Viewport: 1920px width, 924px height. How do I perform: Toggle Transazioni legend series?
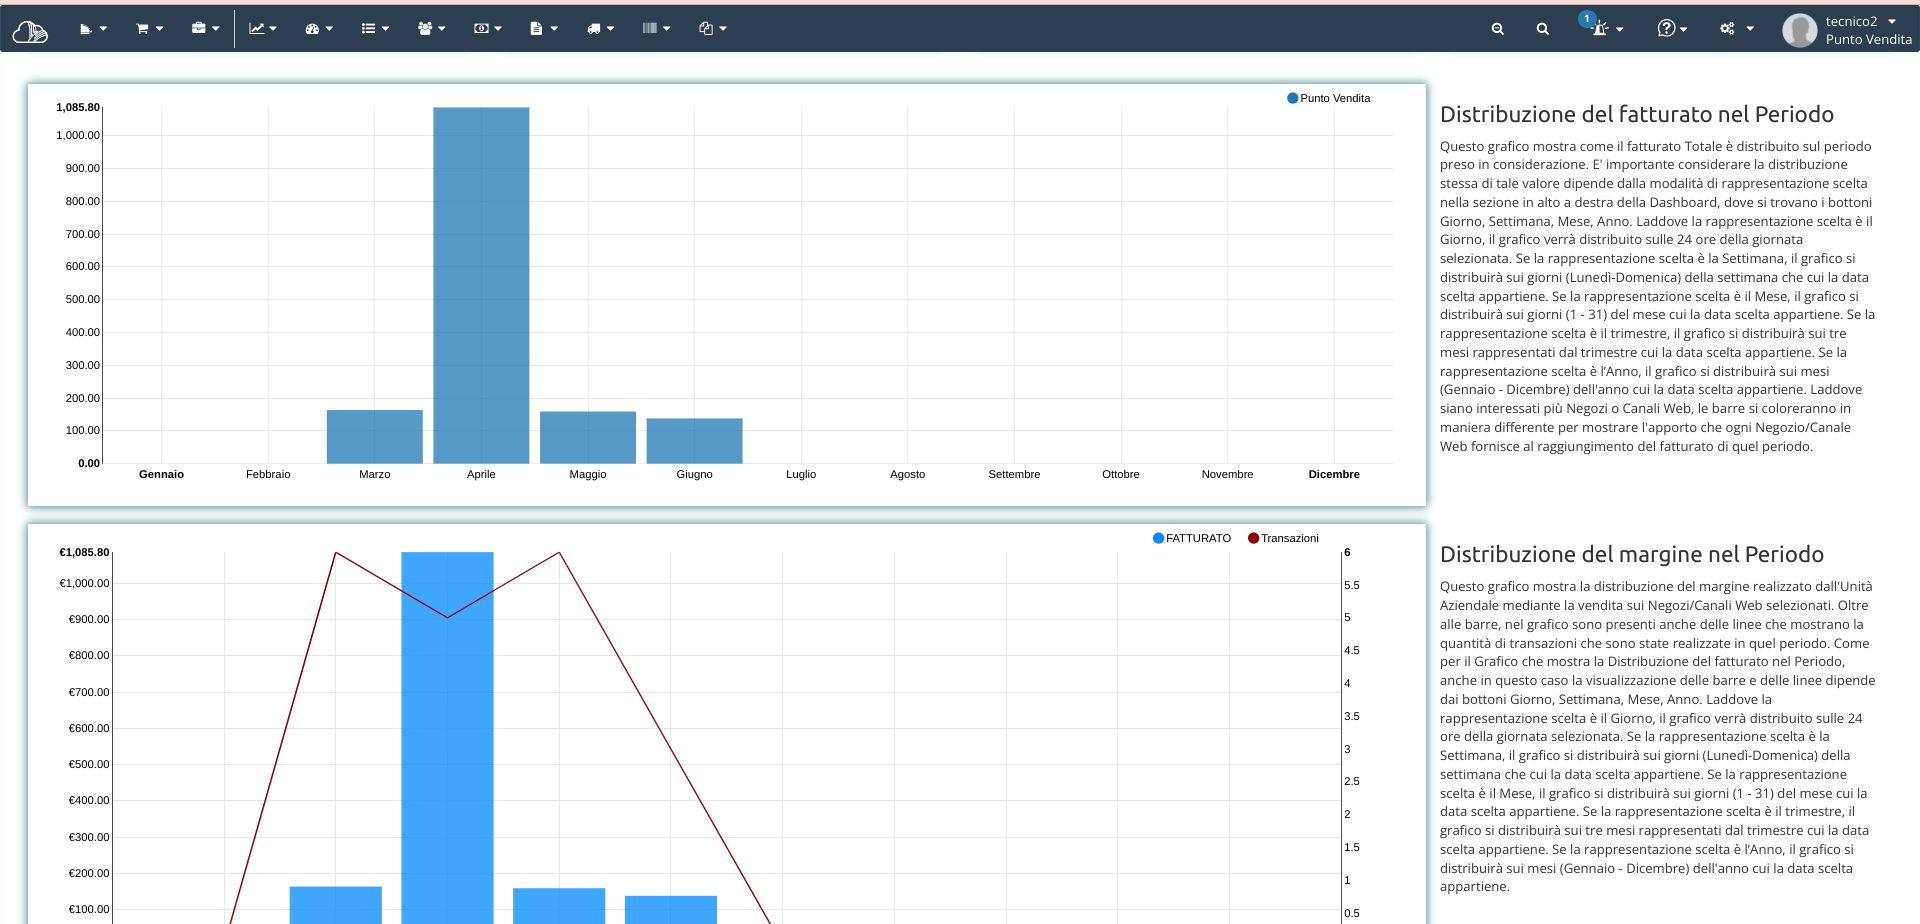[1283, 538]
